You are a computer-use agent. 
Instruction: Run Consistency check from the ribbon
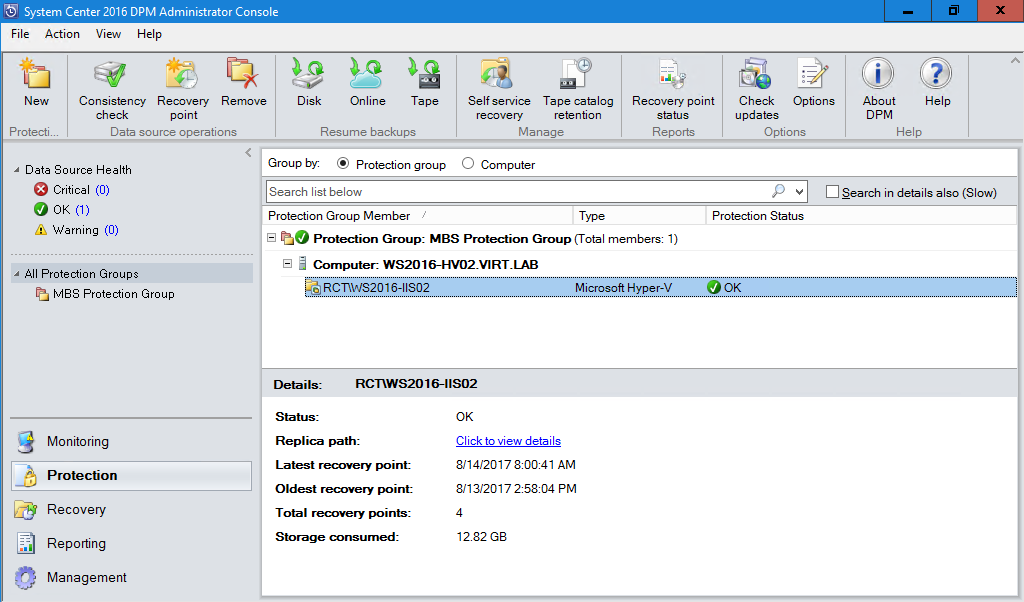(x=112, y=89)
